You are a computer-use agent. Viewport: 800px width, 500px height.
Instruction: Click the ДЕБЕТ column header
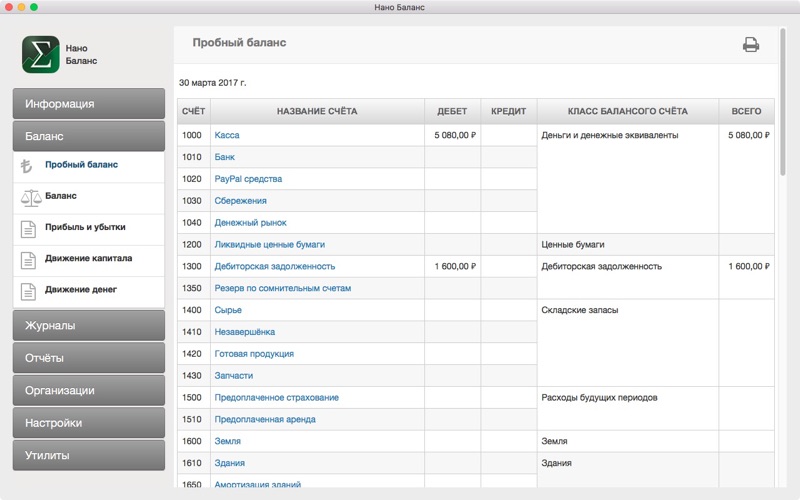point(453,111)
